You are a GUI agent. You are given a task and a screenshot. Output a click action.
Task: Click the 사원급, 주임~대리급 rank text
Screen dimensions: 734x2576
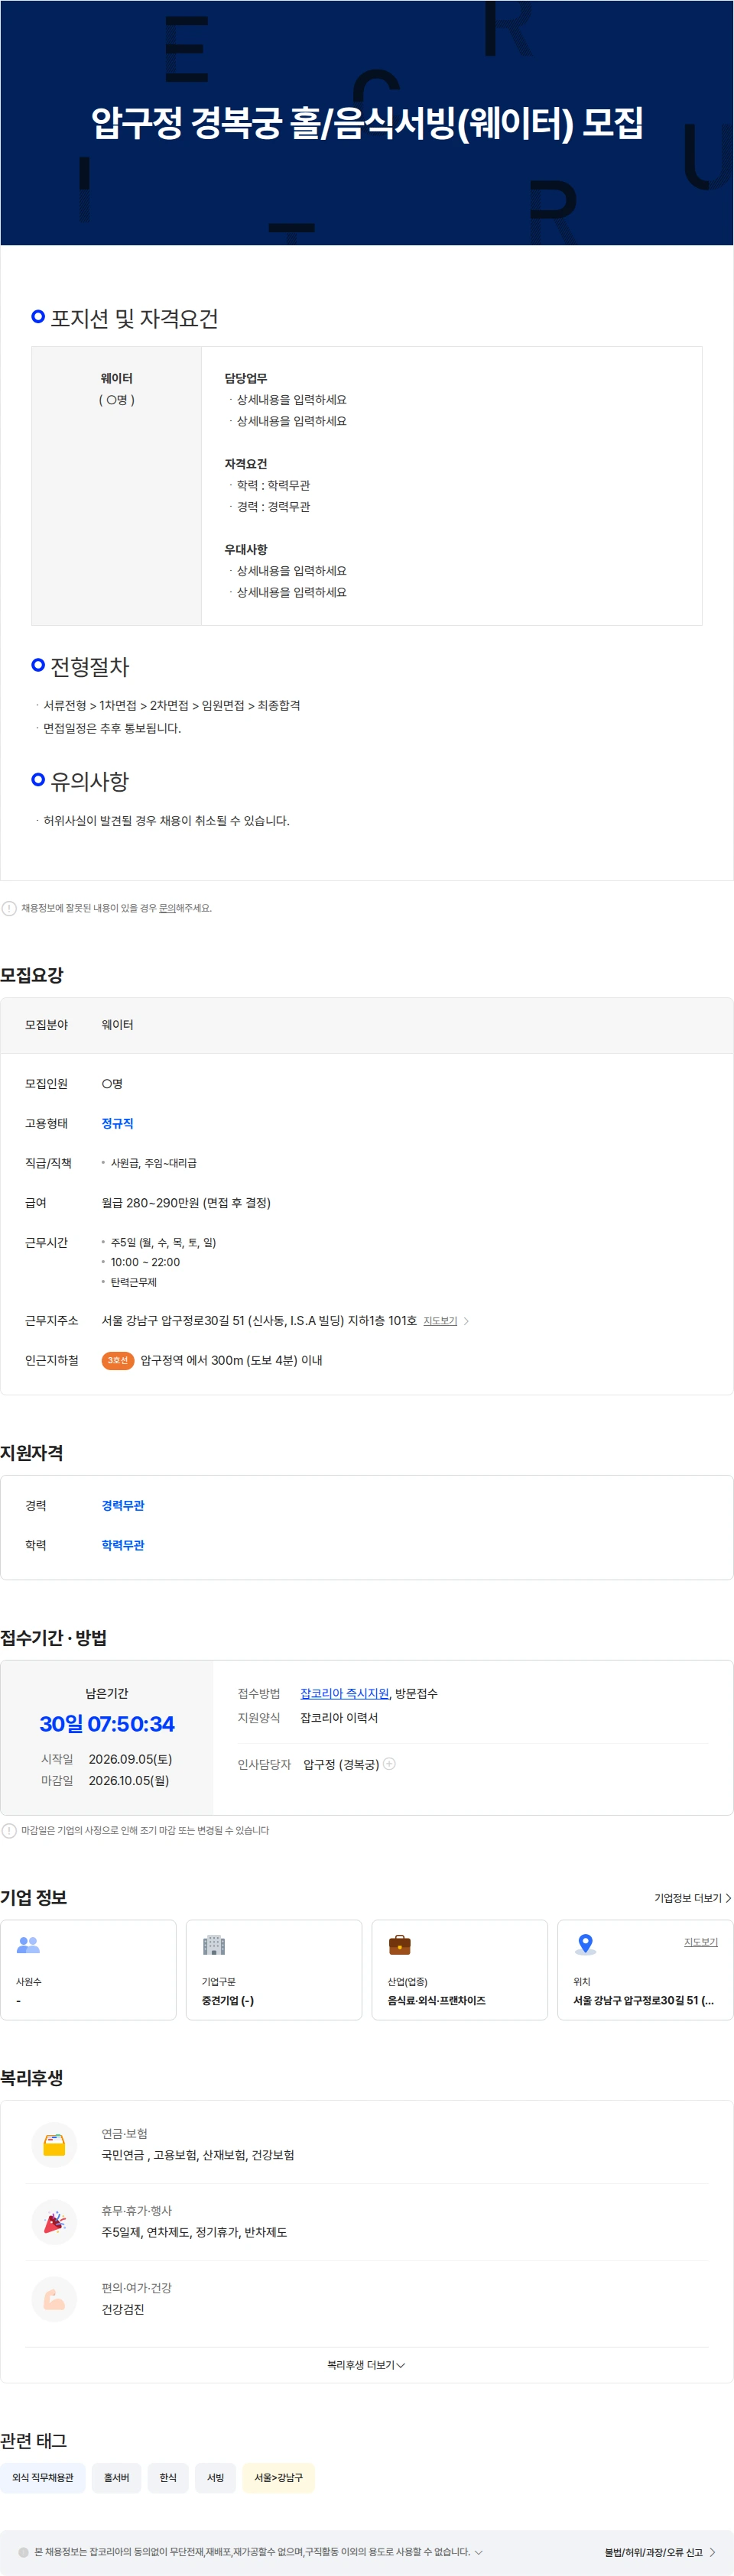pyautogui.click(x=153, y=1163)
